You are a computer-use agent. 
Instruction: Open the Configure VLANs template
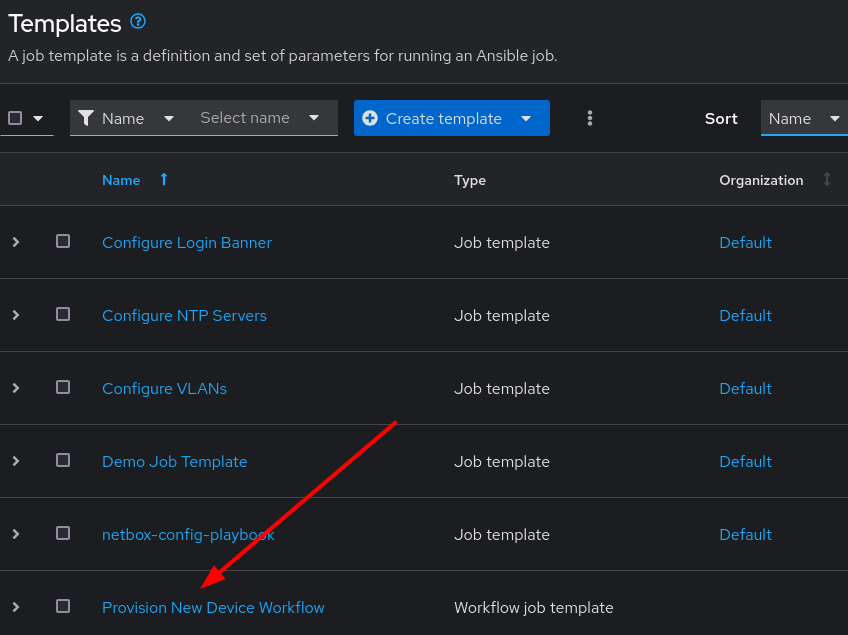[164, 389]
